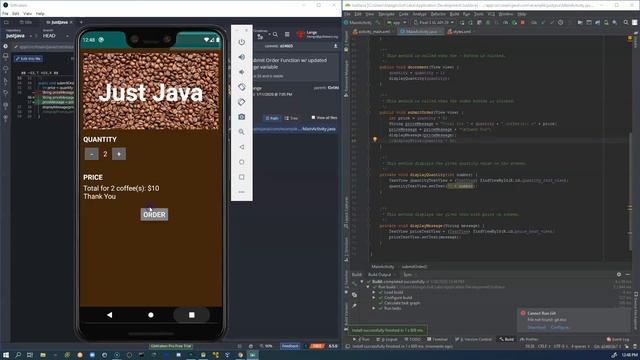Expand the Configure build node

click(373, 298)
